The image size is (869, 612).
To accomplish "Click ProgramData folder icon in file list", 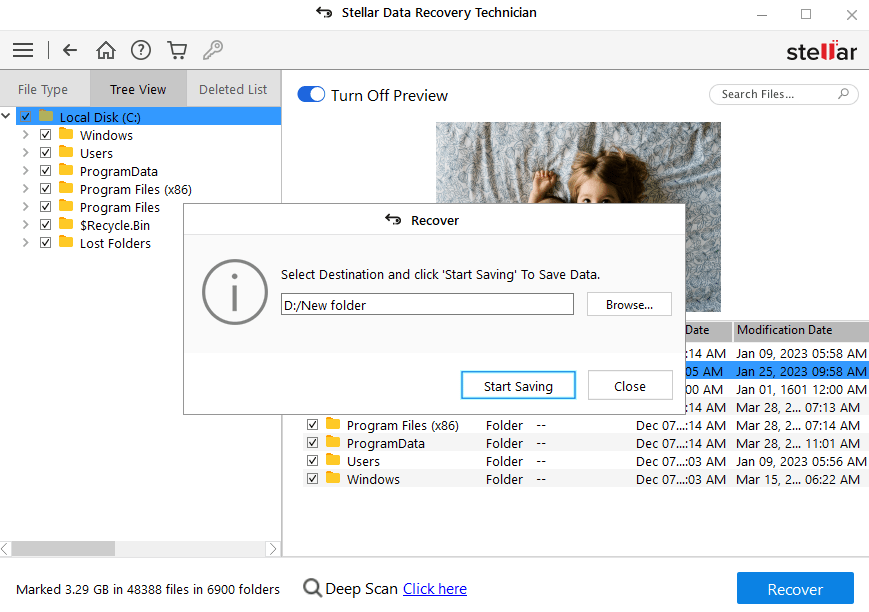I will tap(333, 442).
